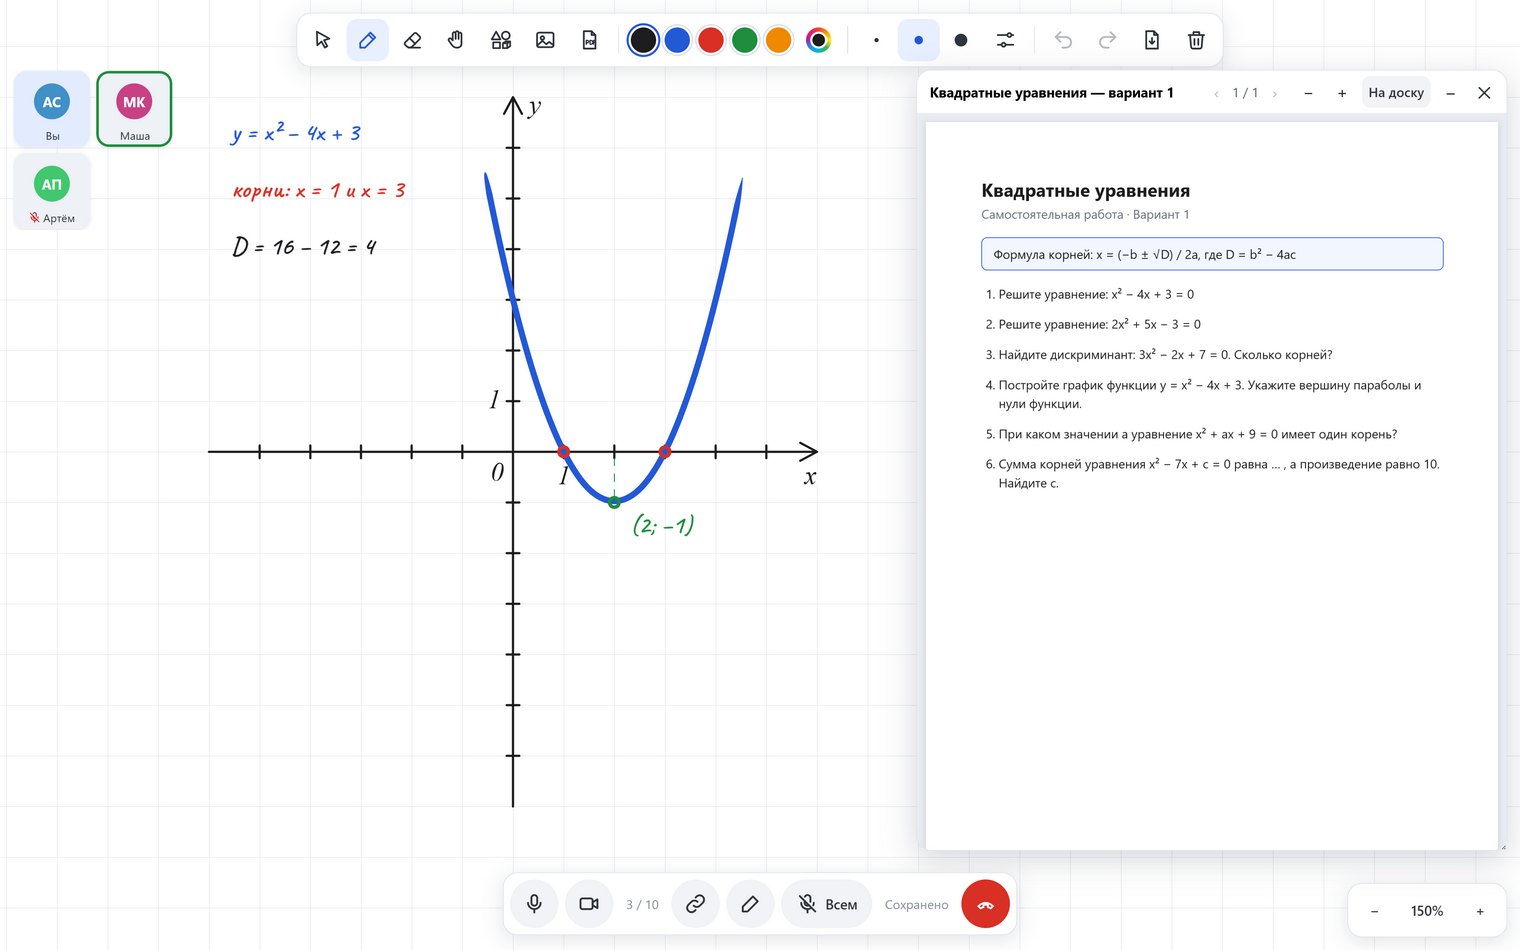Viewport: 1520px width, 950px height.
Task: Redo the last action
Action: [x=1107, y=40]
